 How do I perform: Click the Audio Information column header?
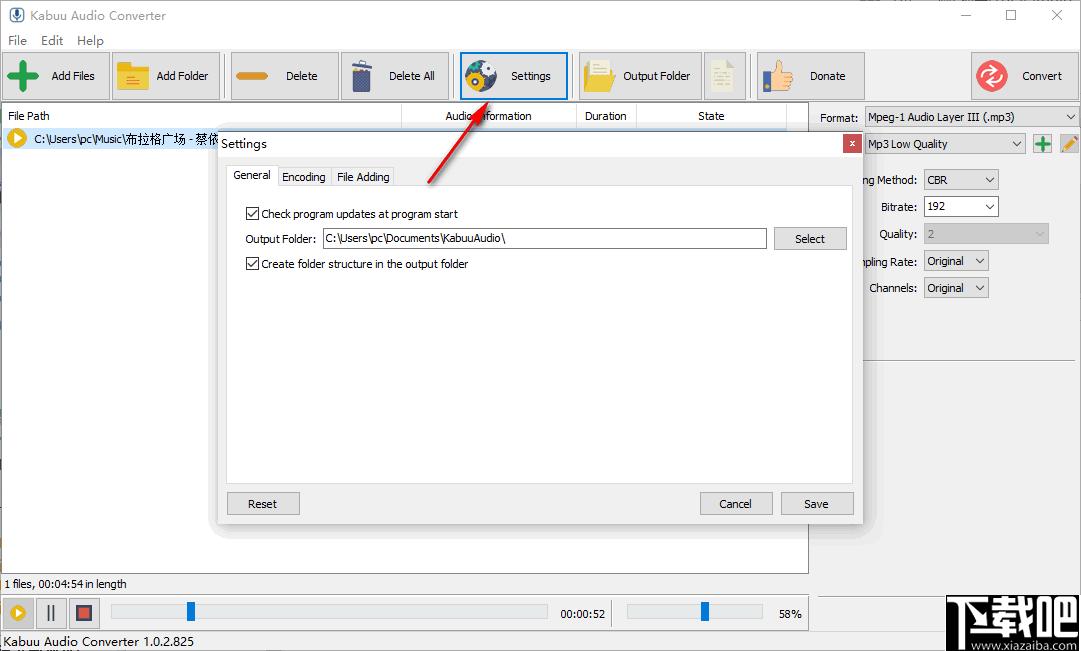coord(489,116)
